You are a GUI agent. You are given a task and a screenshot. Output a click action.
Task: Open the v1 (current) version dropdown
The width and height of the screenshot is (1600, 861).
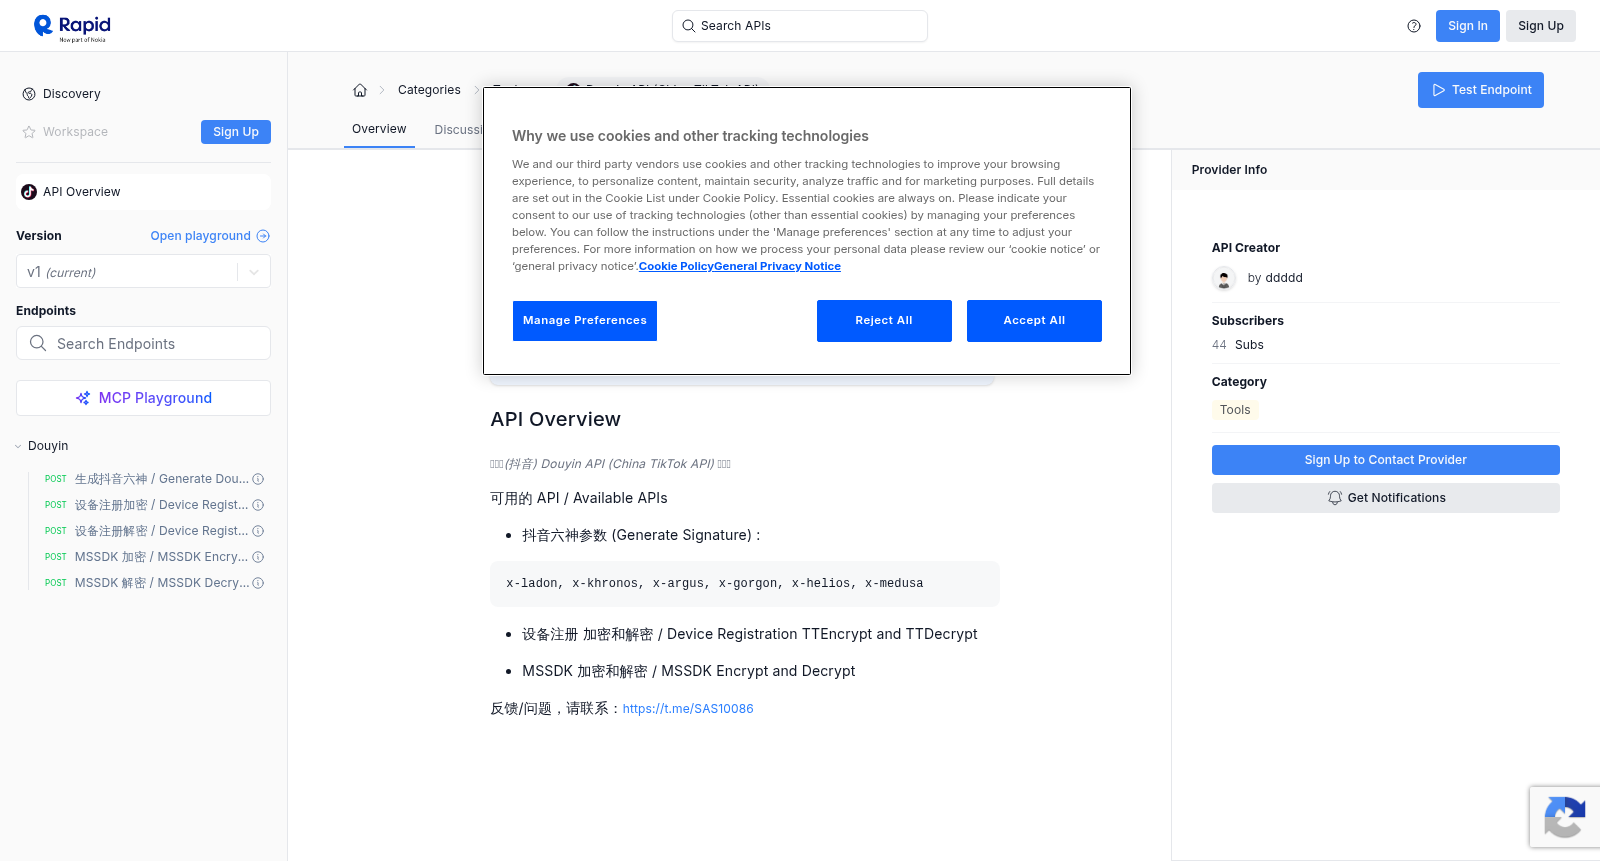click(143, 272)
